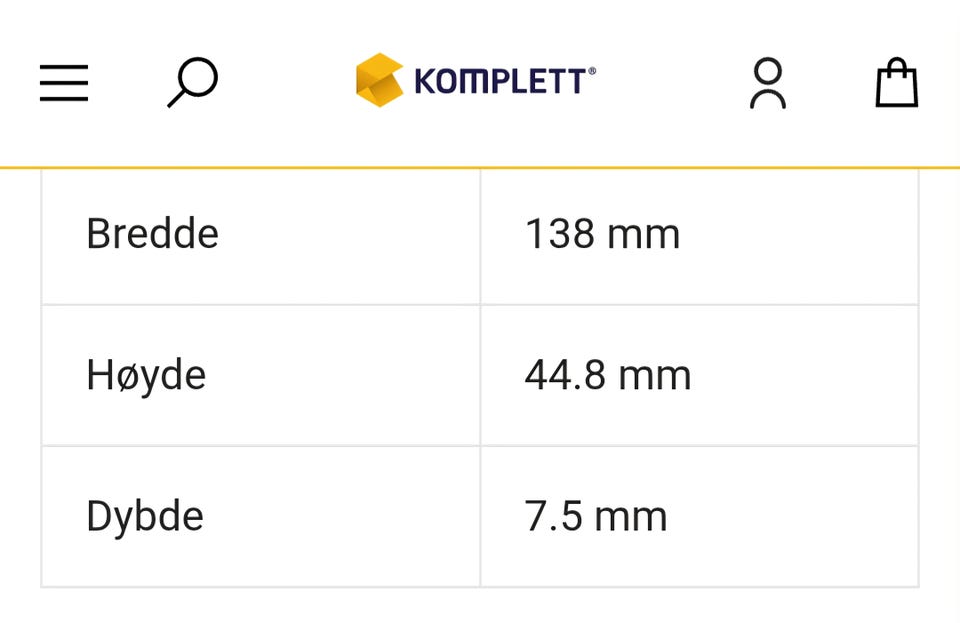Select the Dybde label cell
The width and height of the screenshot is (960, 623).
click(x=261, y=517)
